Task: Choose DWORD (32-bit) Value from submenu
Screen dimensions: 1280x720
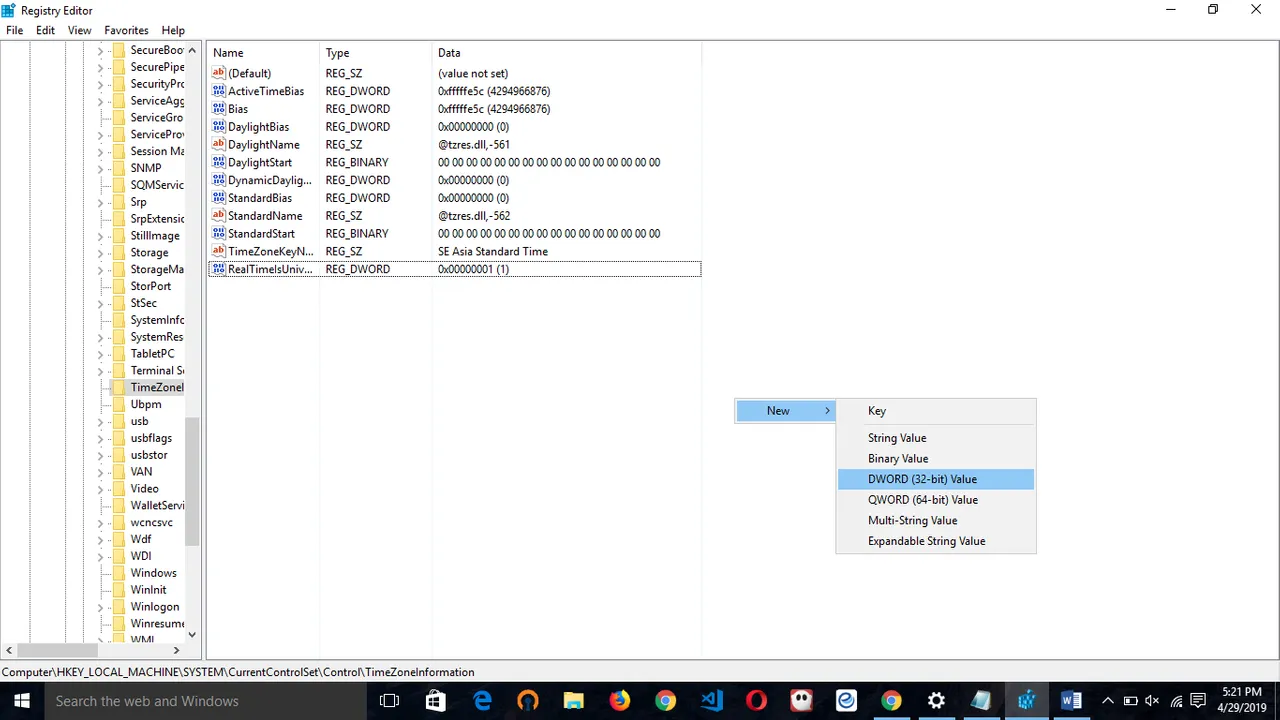Action: coord(936,479)
